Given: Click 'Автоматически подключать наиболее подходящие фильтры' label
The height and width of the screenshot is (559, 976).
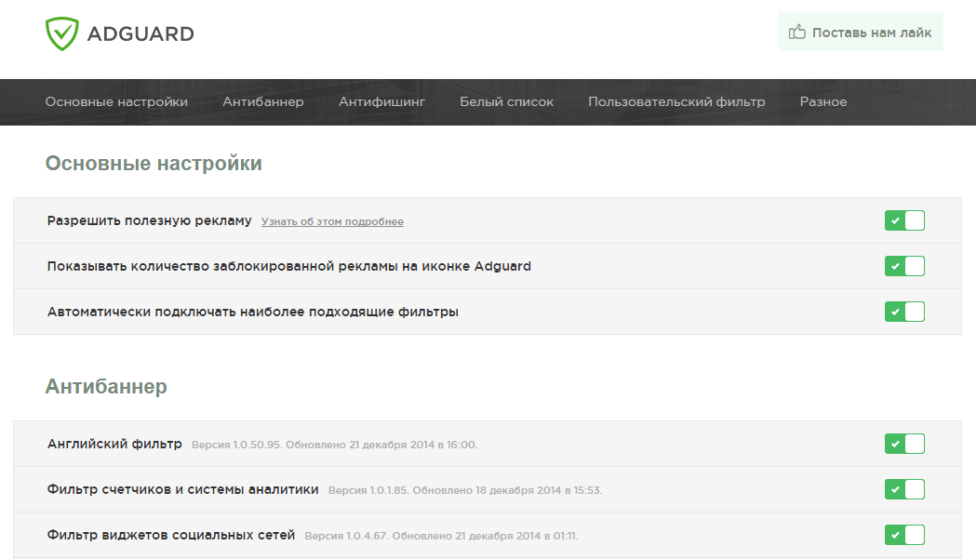Looking at the screenshot, I should (x=253, y=312).
